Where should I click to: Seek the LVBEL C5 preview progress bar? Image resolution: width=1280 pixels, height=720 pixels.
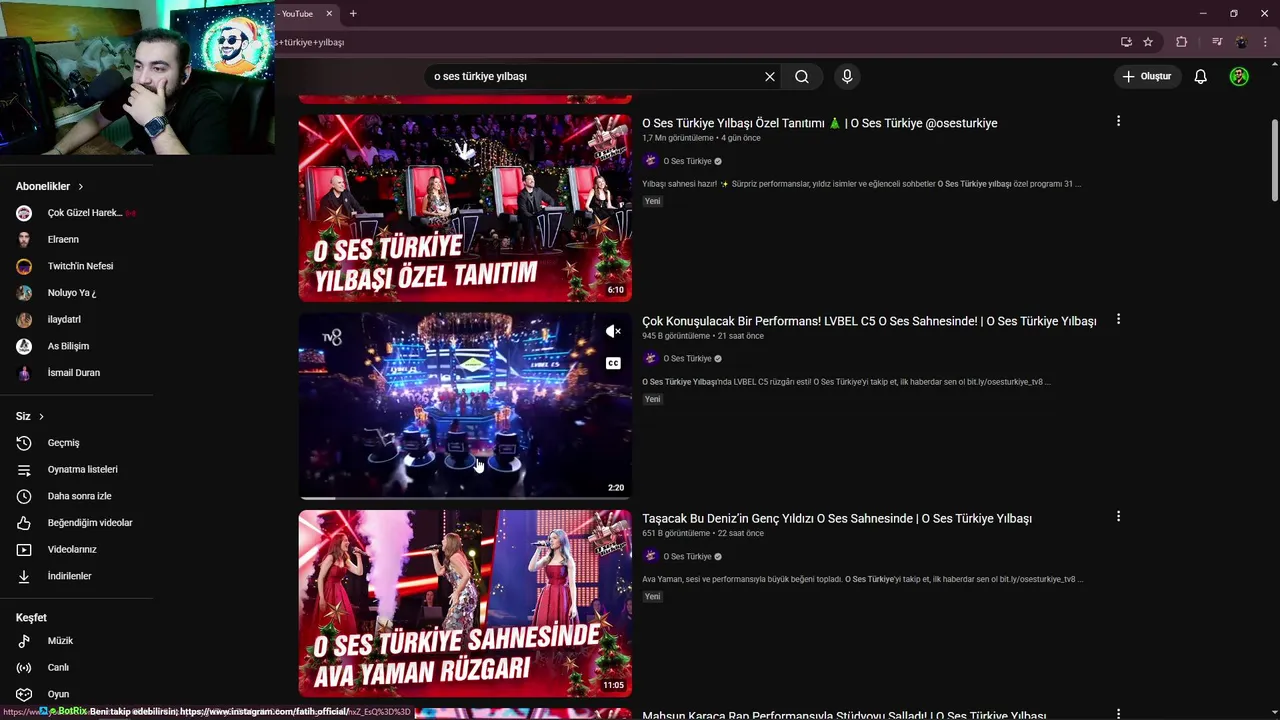click(465, 497)
